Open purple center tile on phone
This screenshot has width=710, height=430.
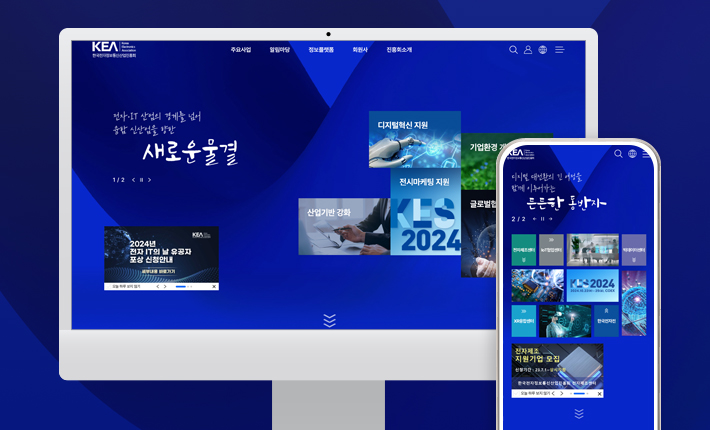click(x=634, y=250)
